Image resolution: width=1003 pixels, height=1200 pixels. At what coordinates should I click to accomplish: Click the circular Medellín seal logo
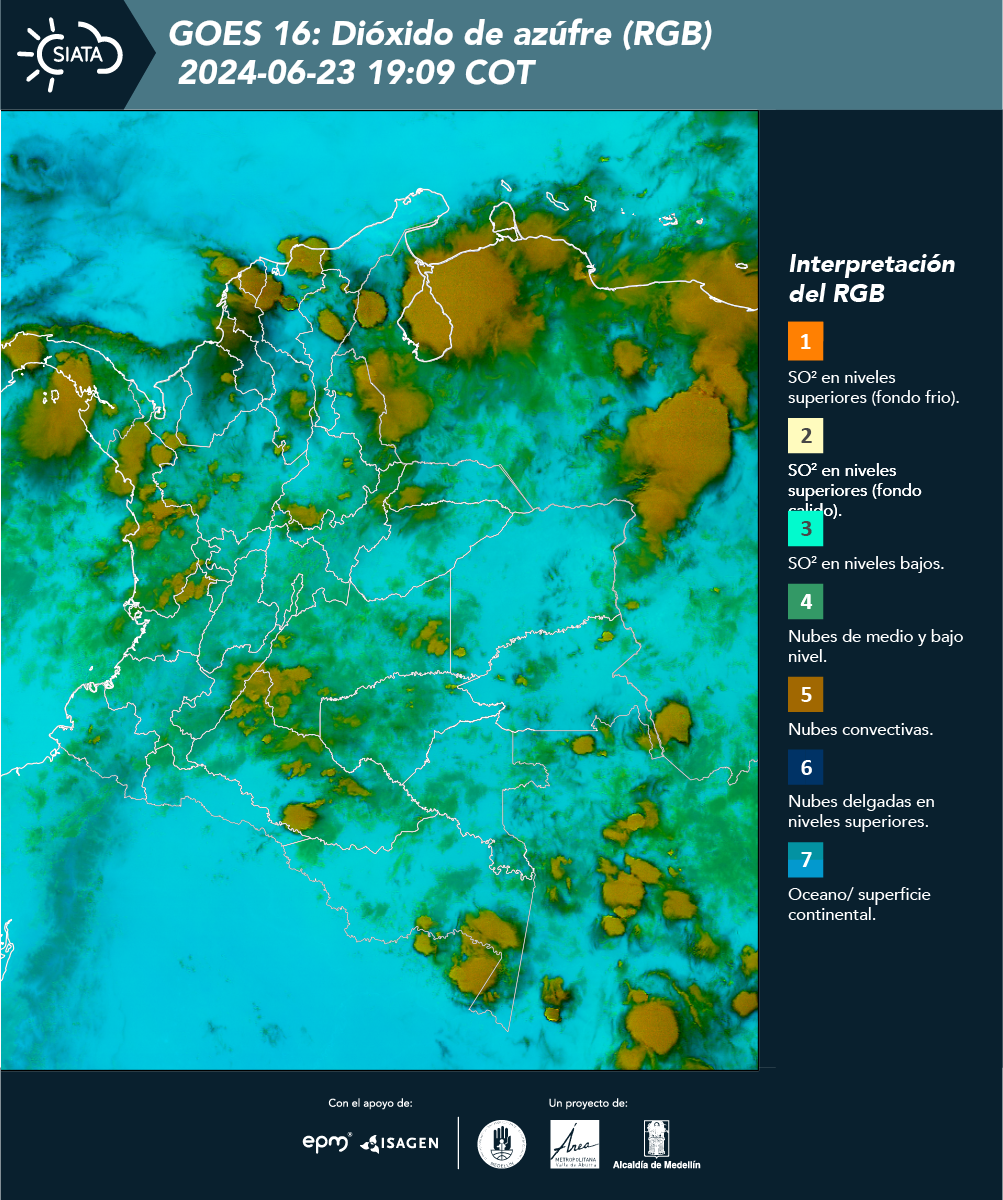tap(502, 1144)
